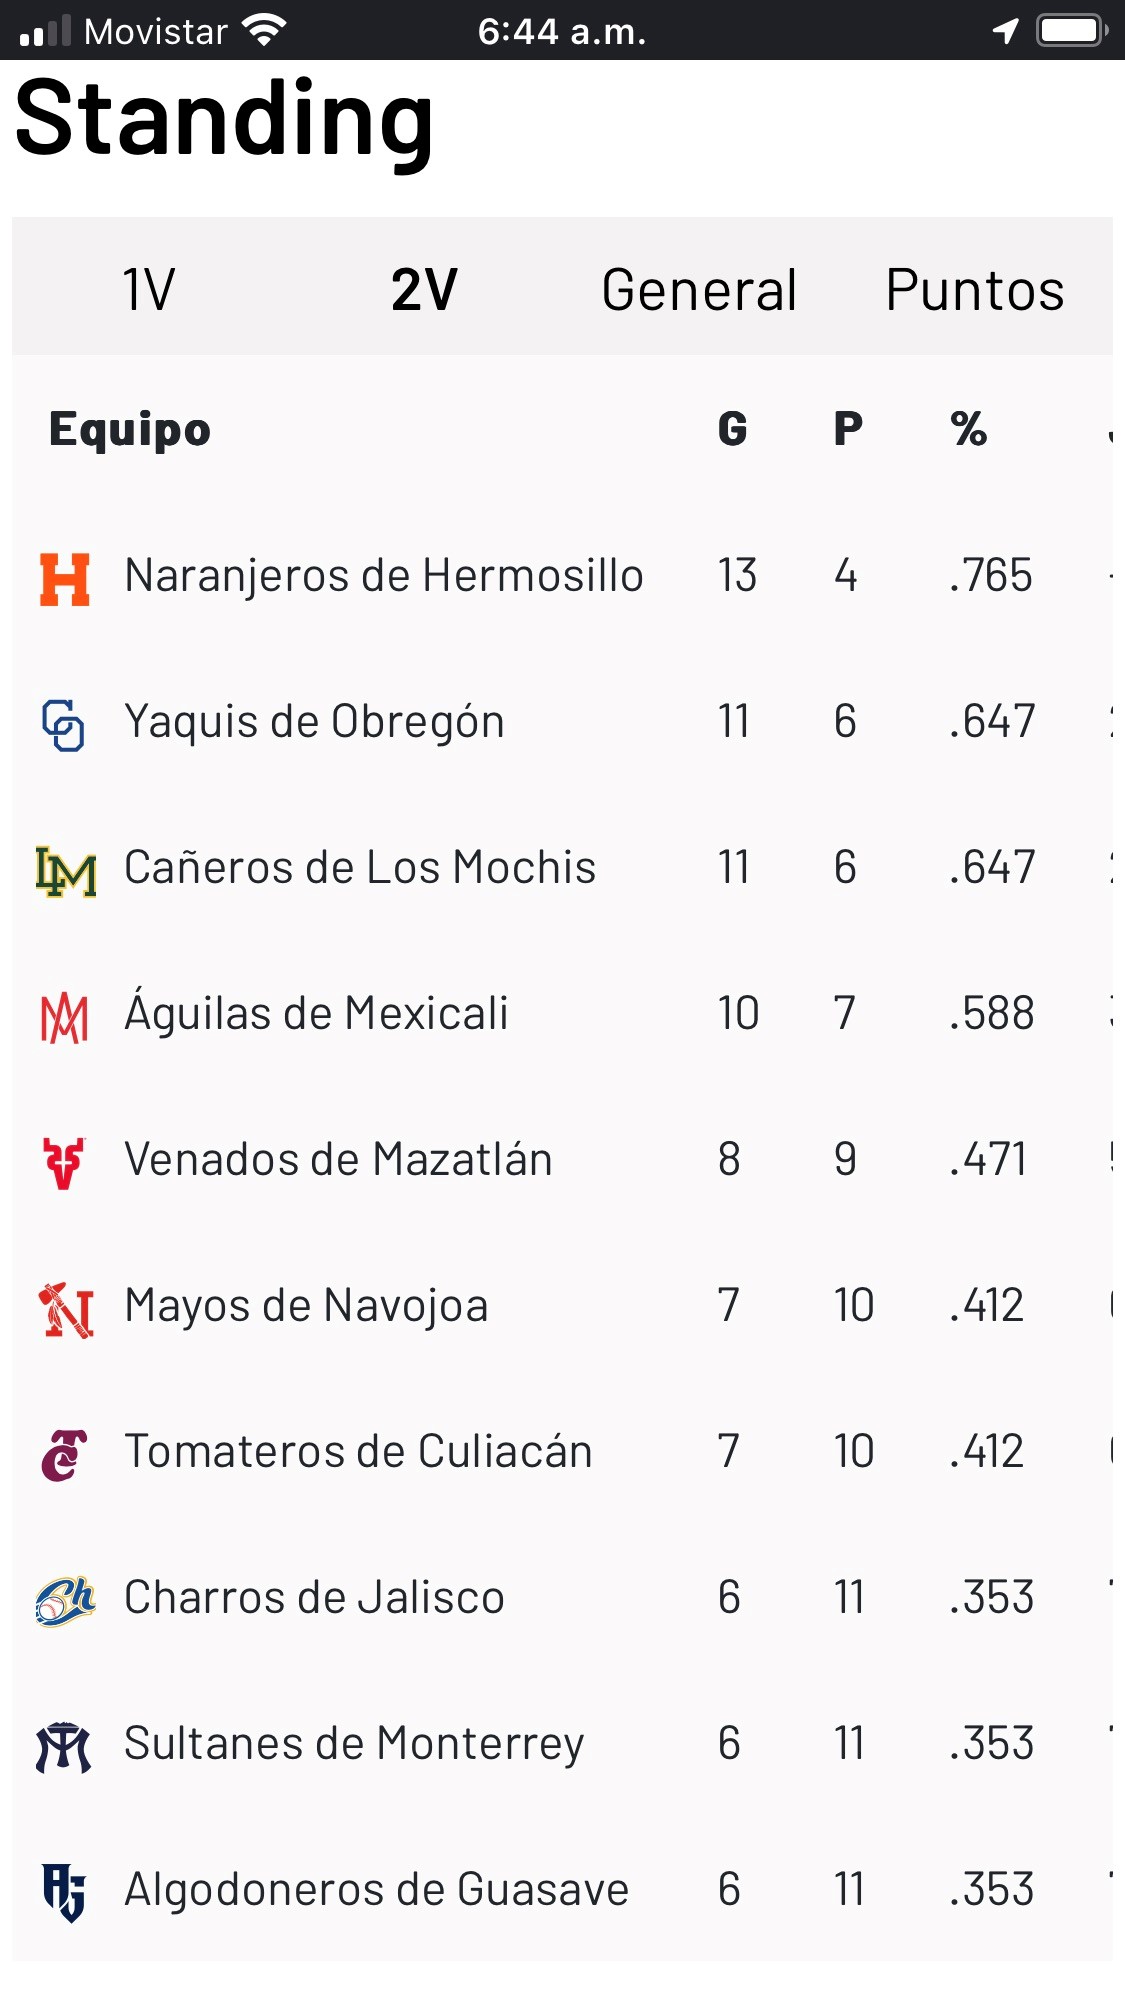Tap the Wi-Fi status bar icon
Image resolution: width=1125 pixels, height=2001 pixels.
pyautogui.click(x=265, y=31)
